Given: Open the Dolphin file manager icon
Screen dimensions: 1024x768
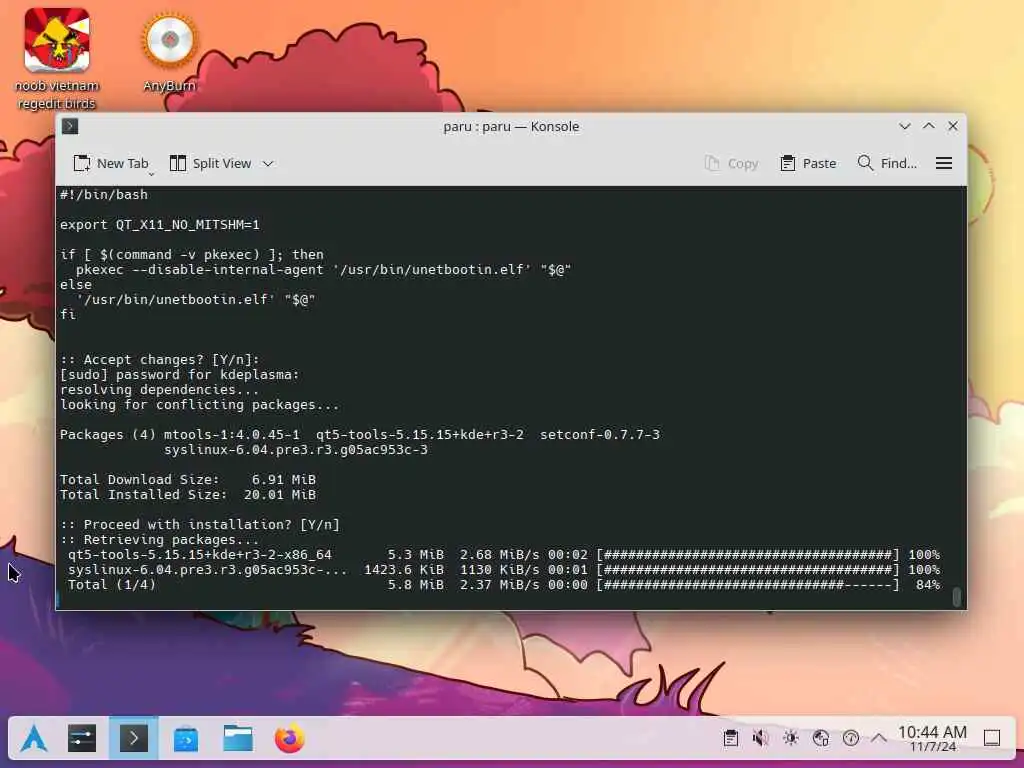Looking at the screenshot, I should 238,739.
